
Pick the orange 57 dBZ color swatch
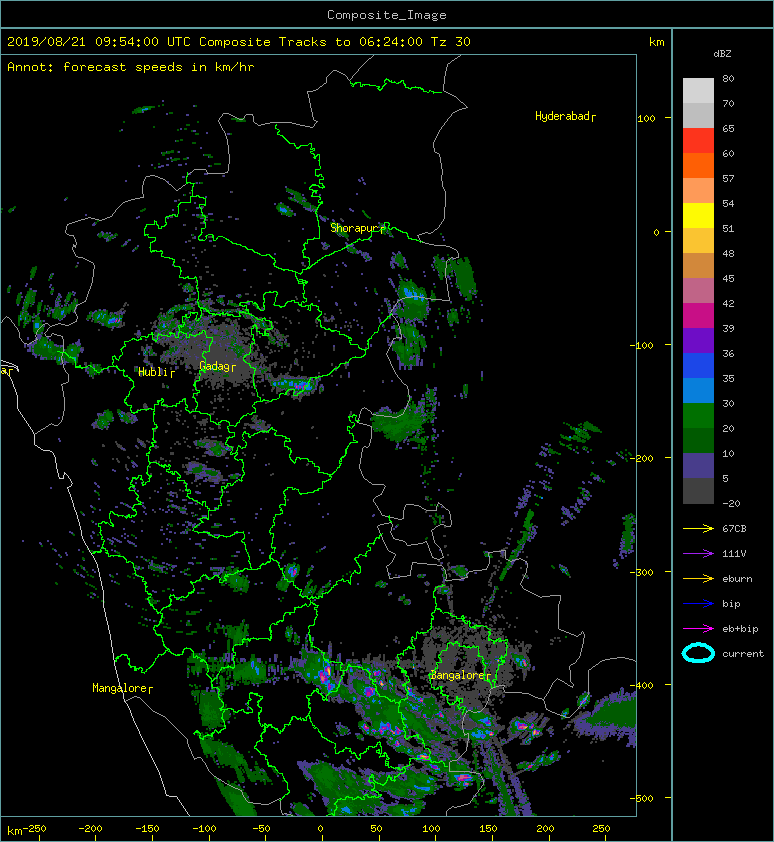[x=698, y=165]
